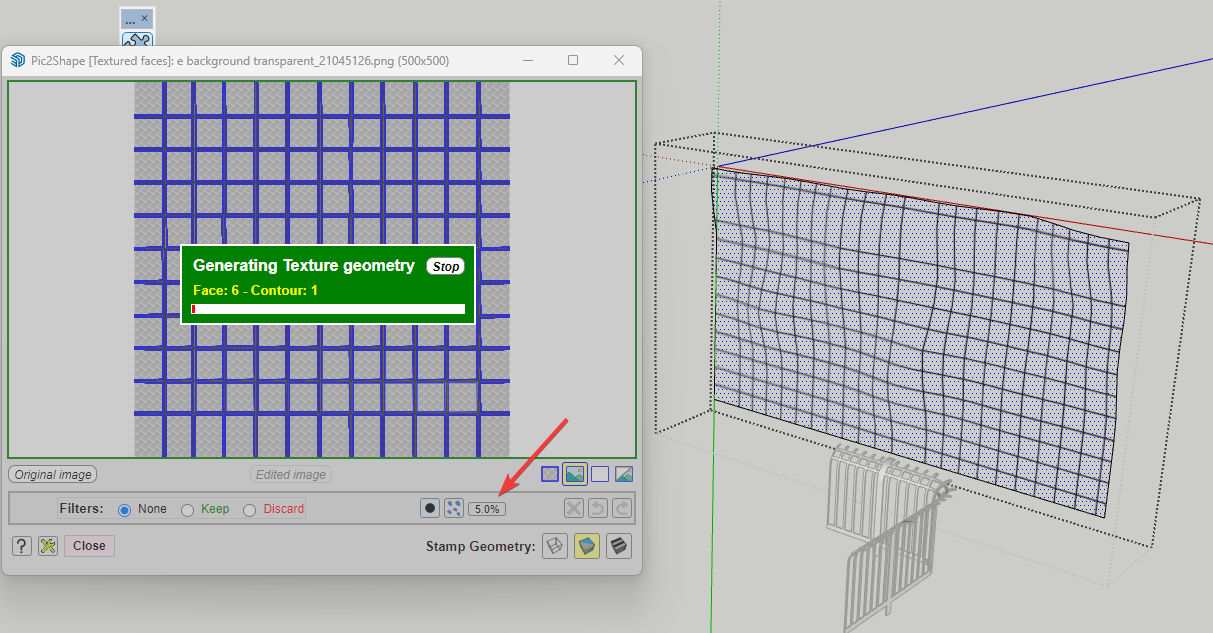Click the 5.0% tolerance value field
Screen dimensions: 1213x633
coord(487,509)
